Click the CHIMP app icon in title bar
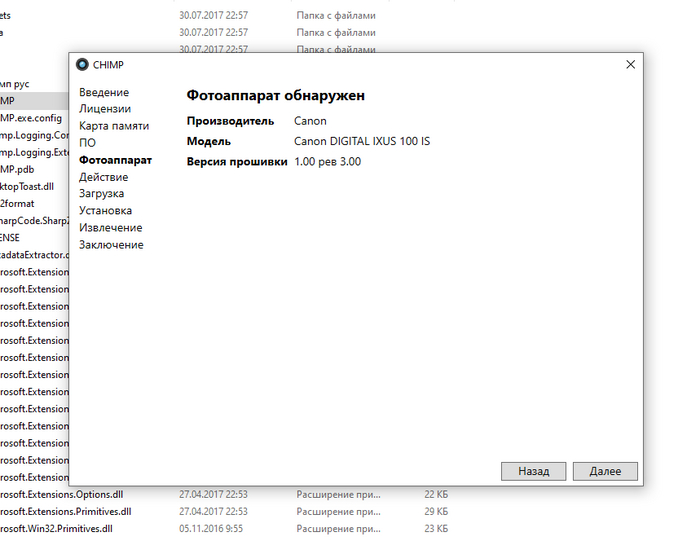The height and width of the screenshot is (541, 700). pyautogui.click(x=82, y=65)
